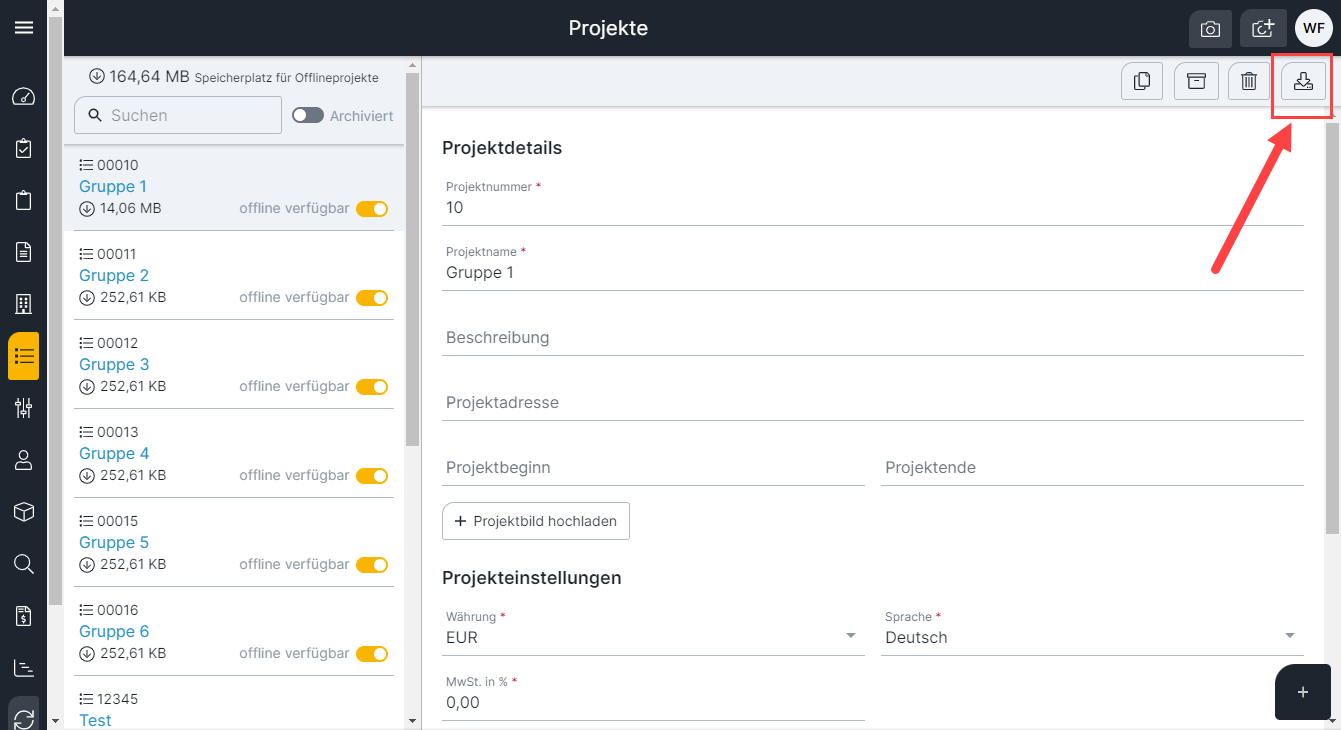
Task: Toggle the Archiviert switch
Action: coord(308,115)
